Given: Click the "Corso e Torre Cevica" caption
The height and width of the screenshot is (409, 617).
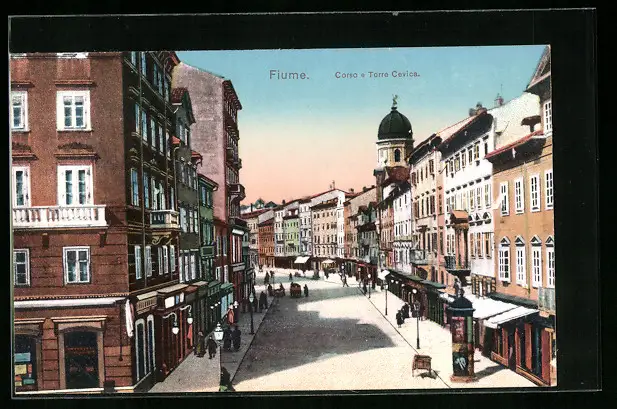Looking at the screenshot, I should coord(377,75).
